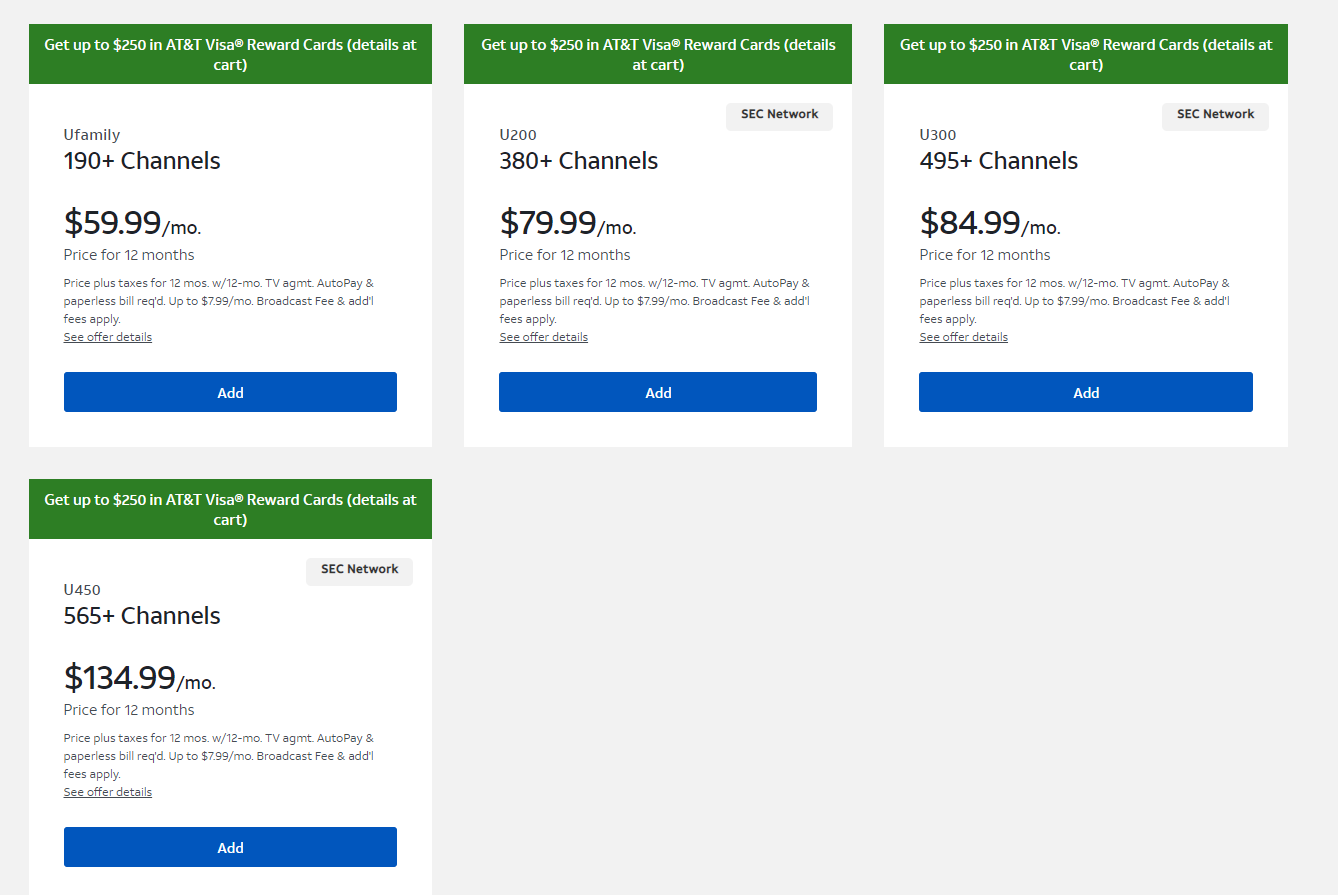Add the U450 565+ Channels plan
Image resolution: width=1338 pixels, height=895 pixels.
pyautogui.click(x=230, y=847)
